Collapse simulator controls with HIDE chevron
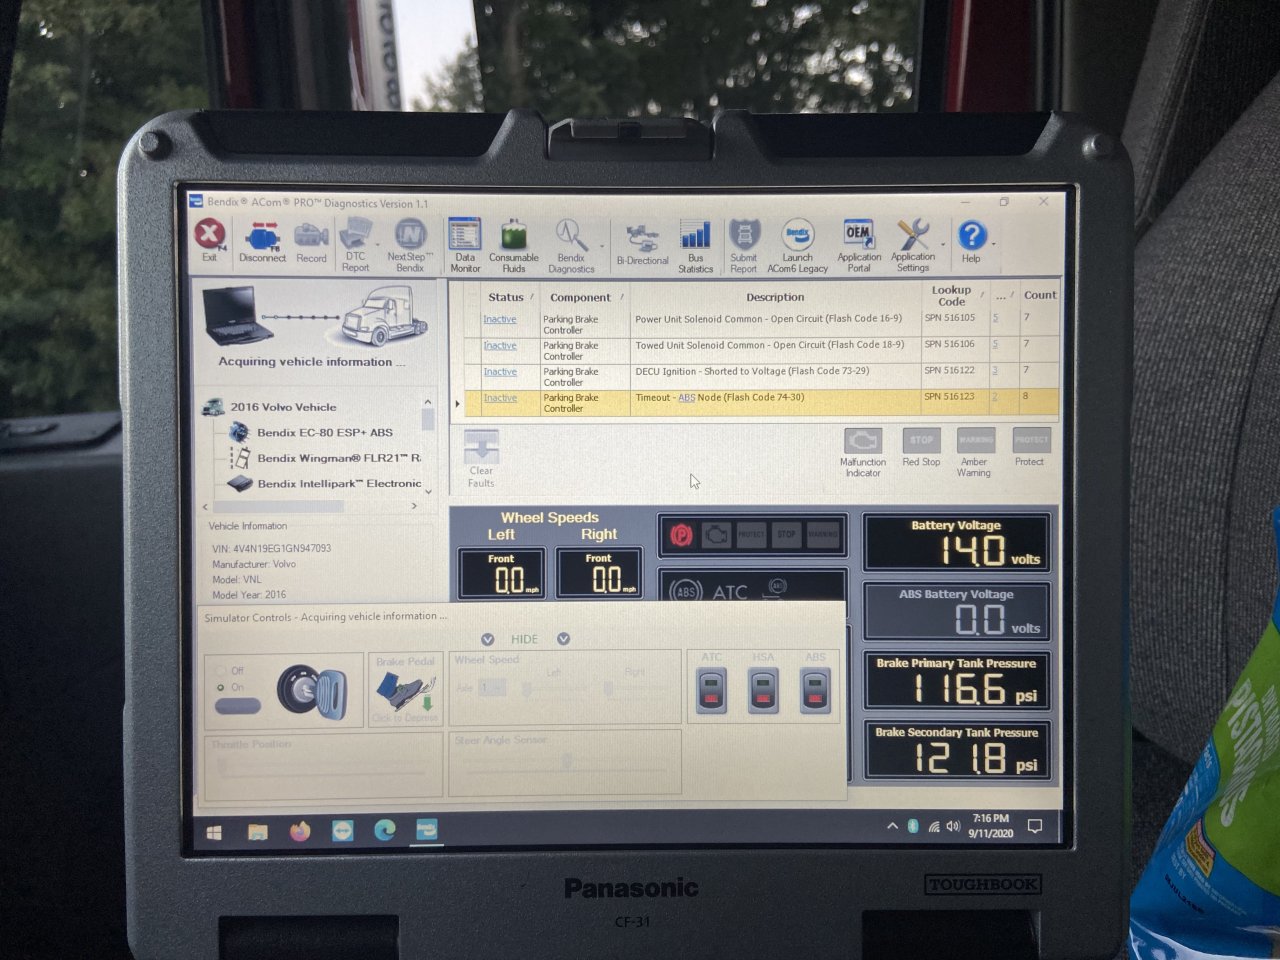 pyautogui.click(x=488, y=639)
